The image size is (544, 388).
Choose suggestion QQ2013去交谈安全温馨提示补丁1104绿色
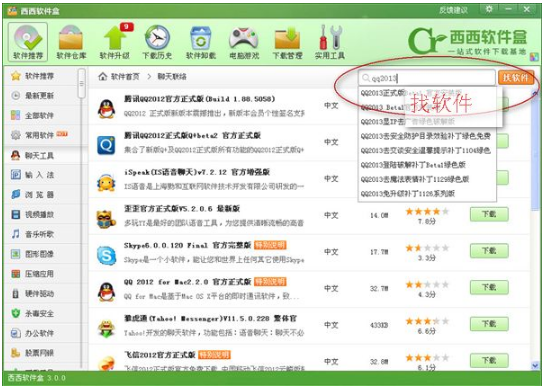click(x=426, y=150)
